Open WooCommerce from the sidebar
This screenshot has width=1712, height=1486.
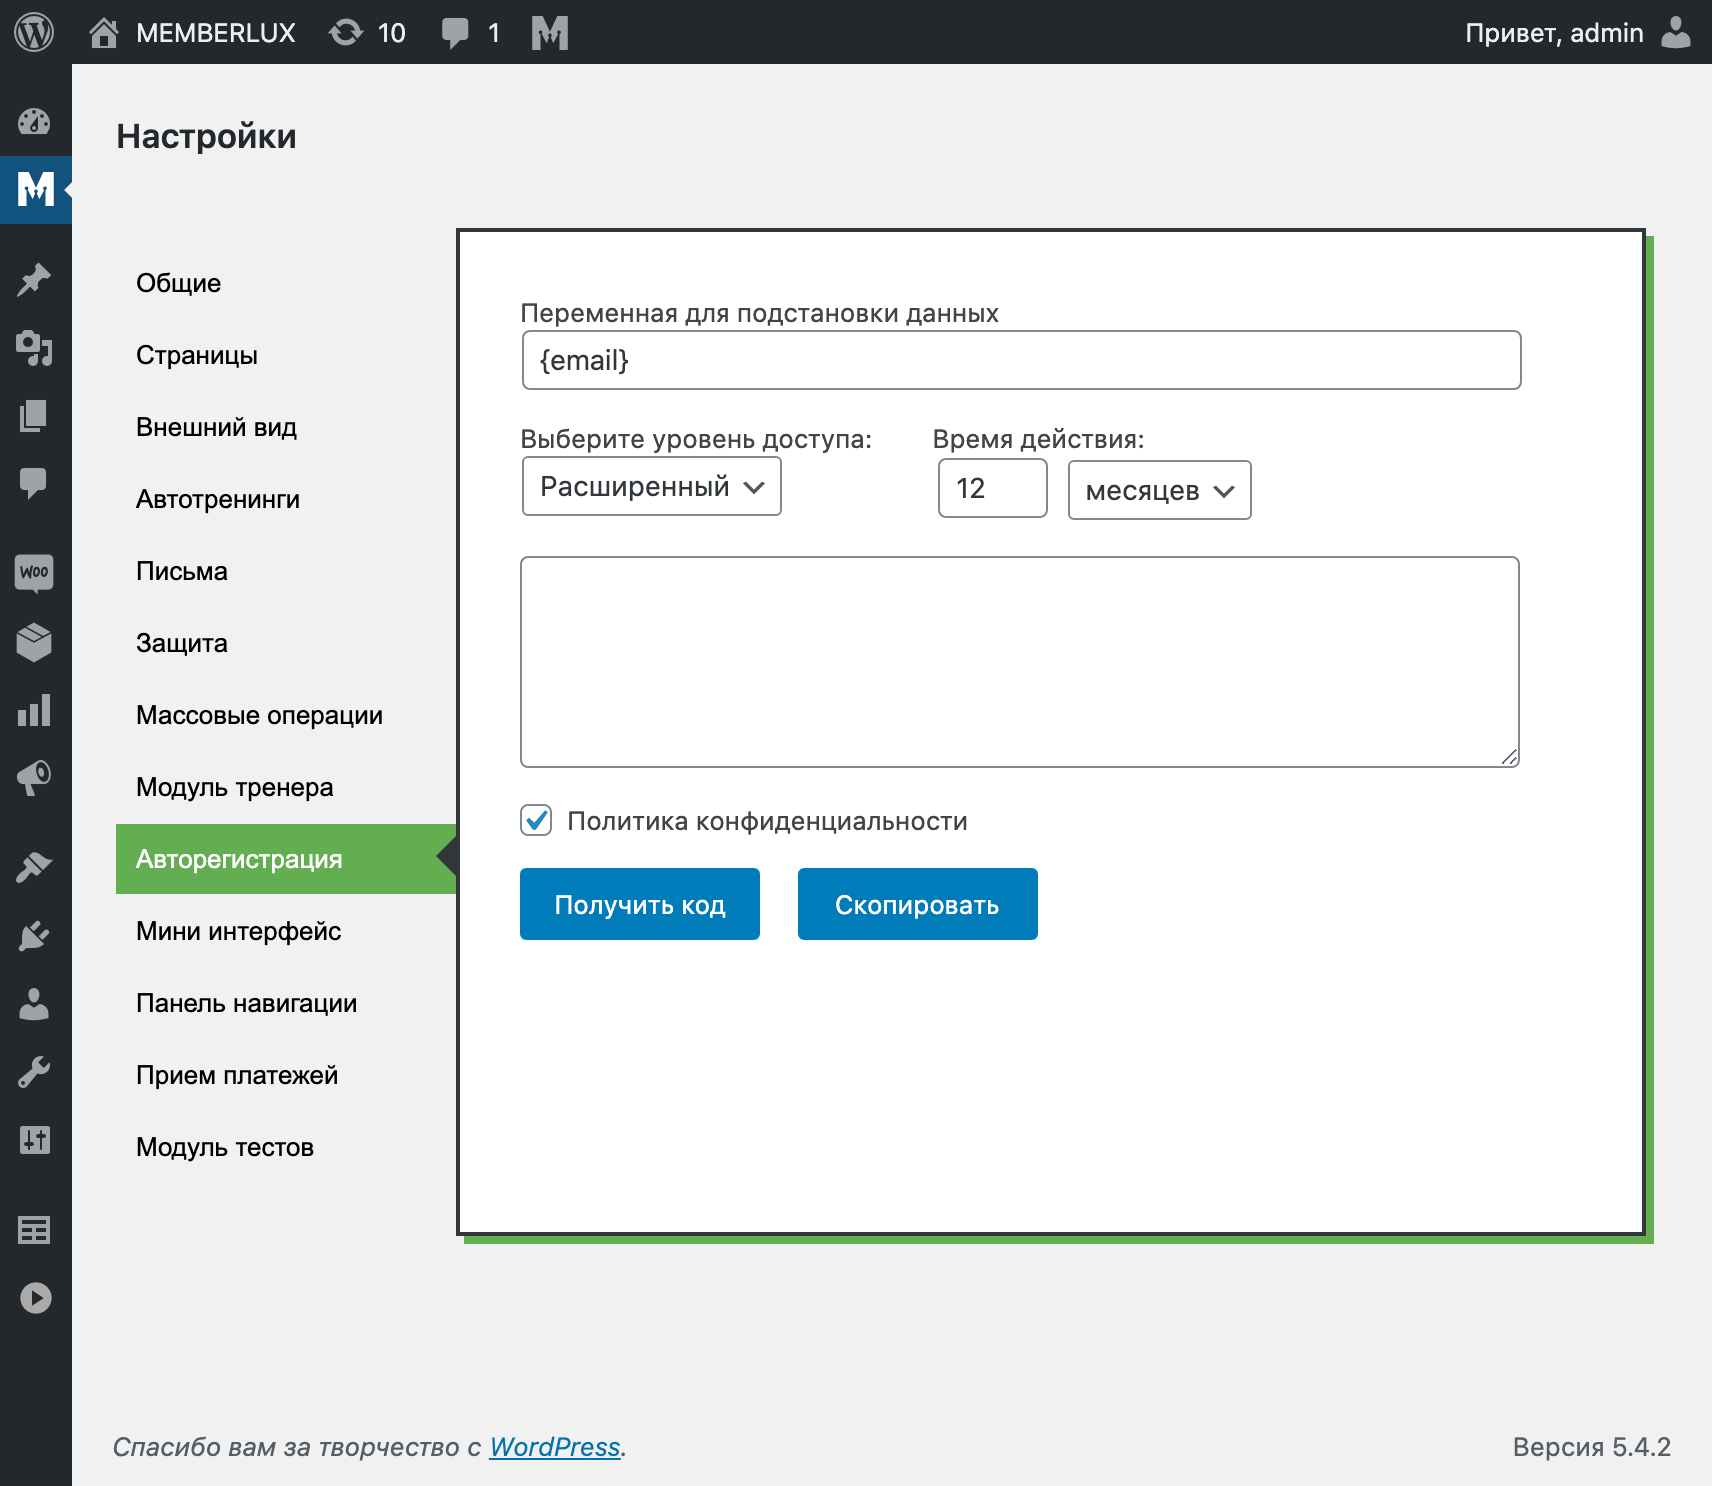34,573
